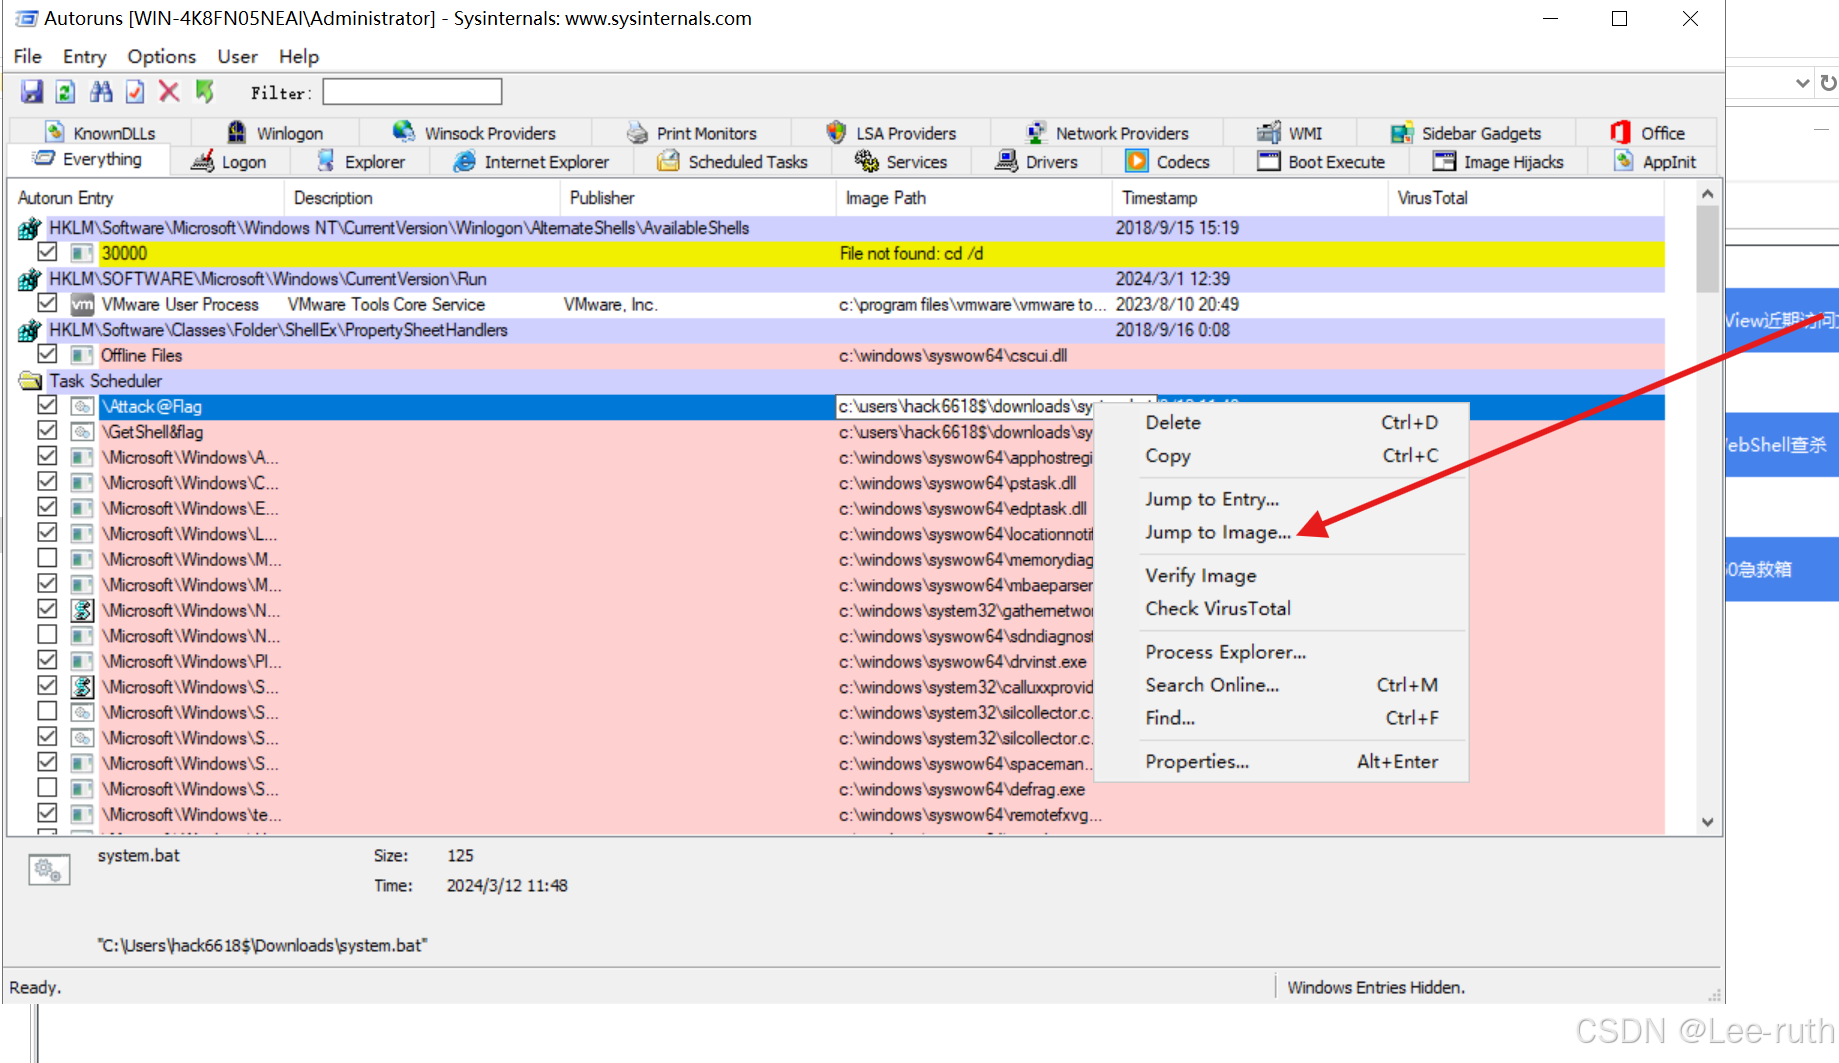Switch to the Services tab

(x=901, y=162)
